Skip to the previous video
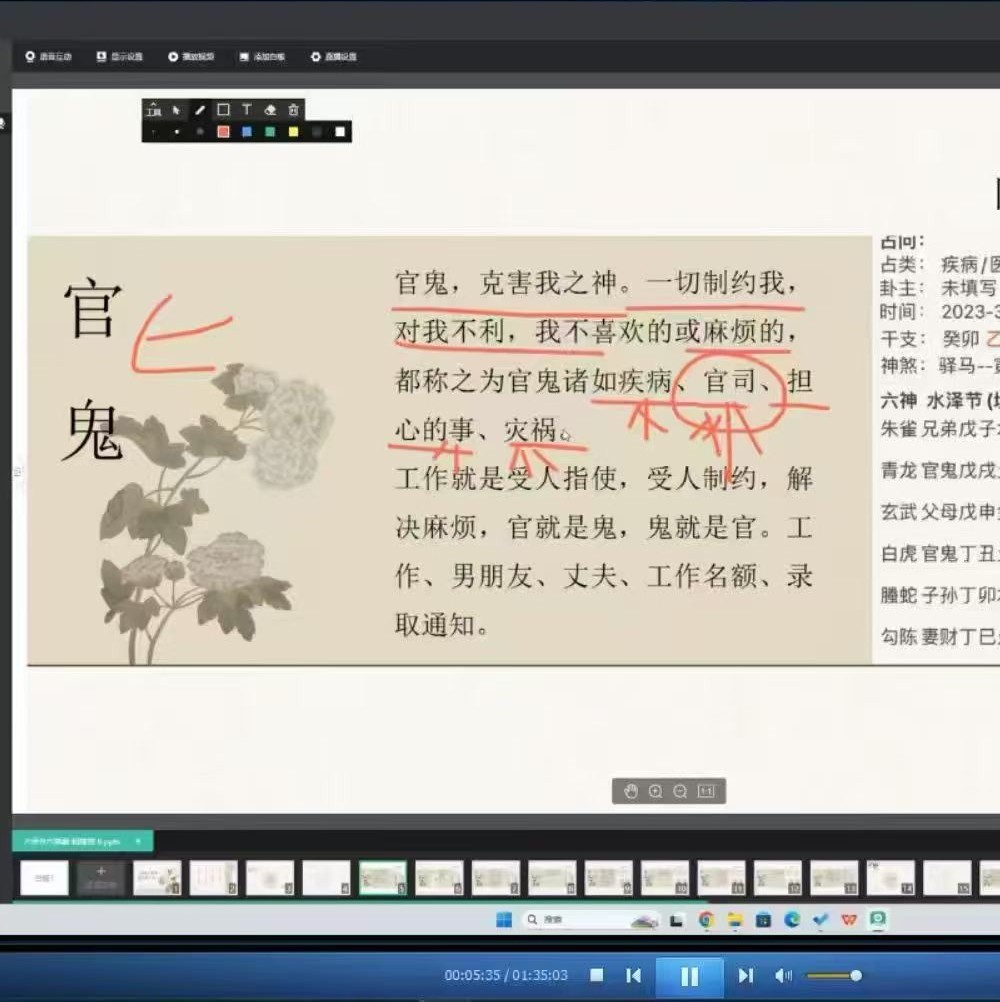 (633, 975)
